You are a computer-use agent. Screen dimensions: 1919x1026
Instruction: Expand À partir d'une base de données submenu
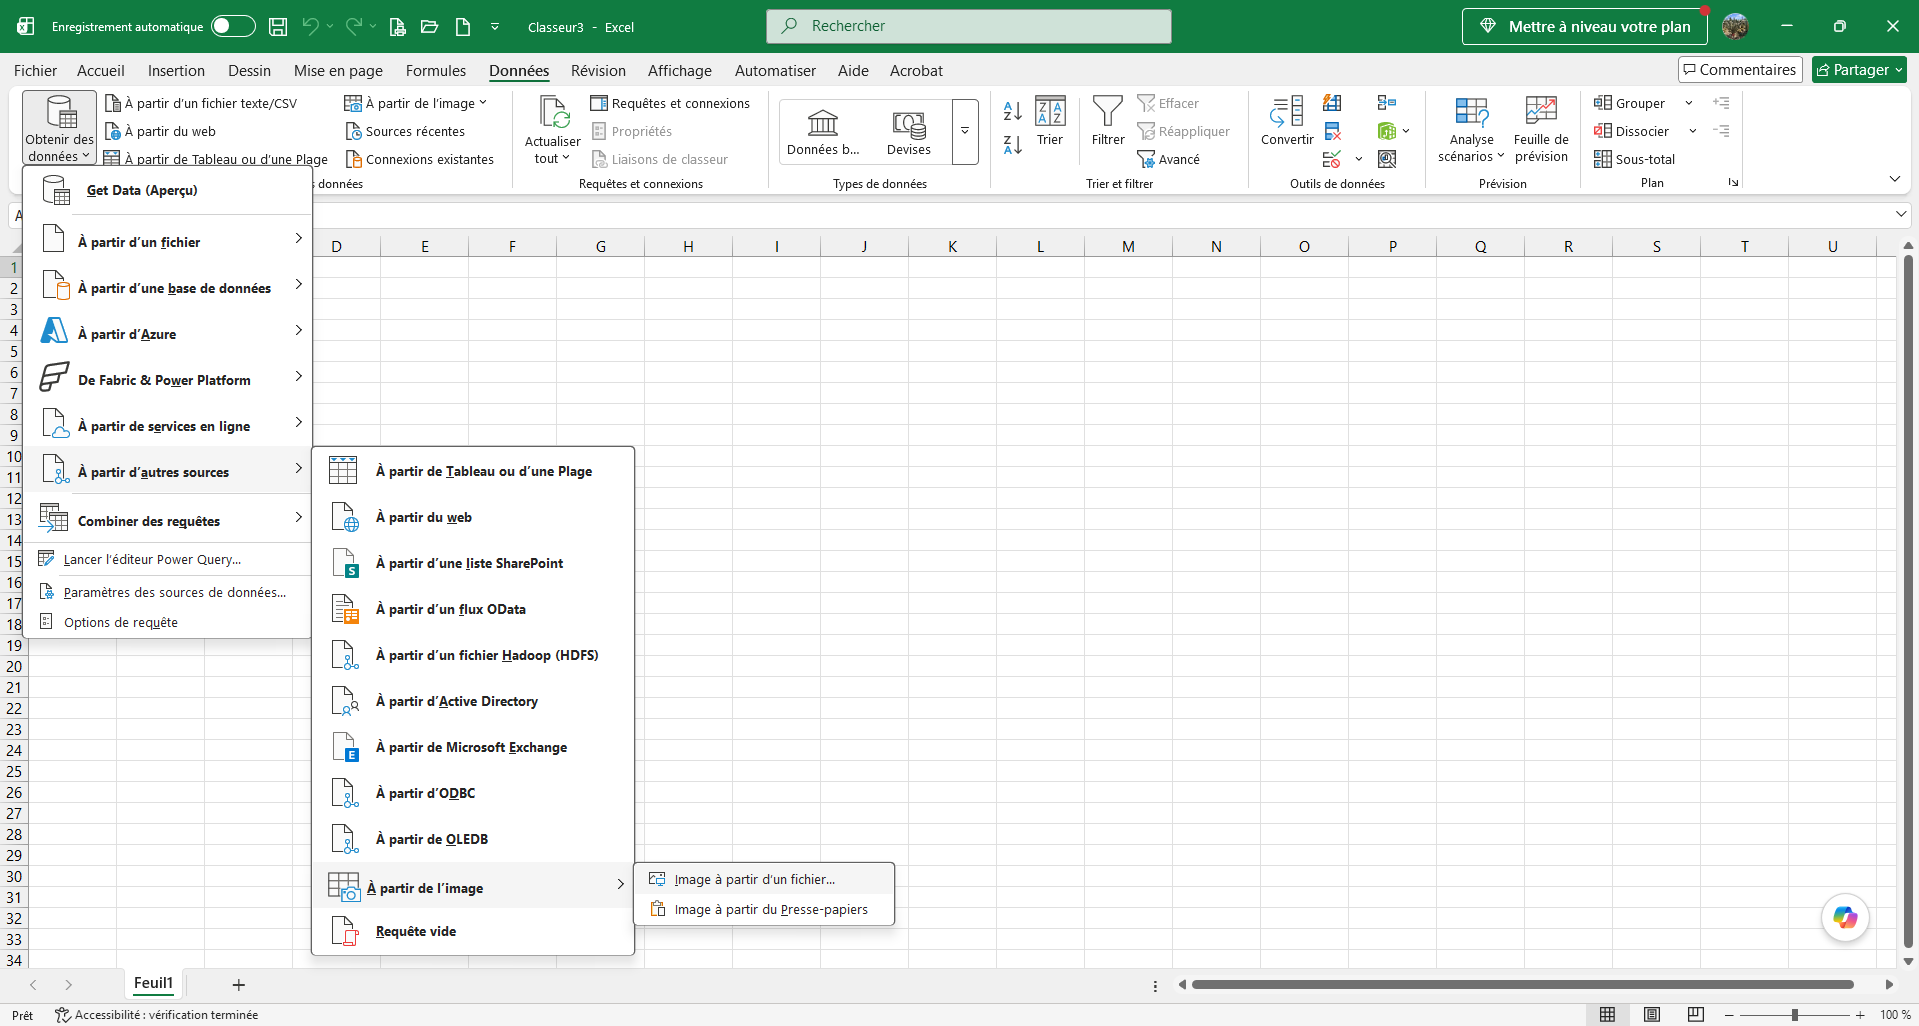point(167,287)
